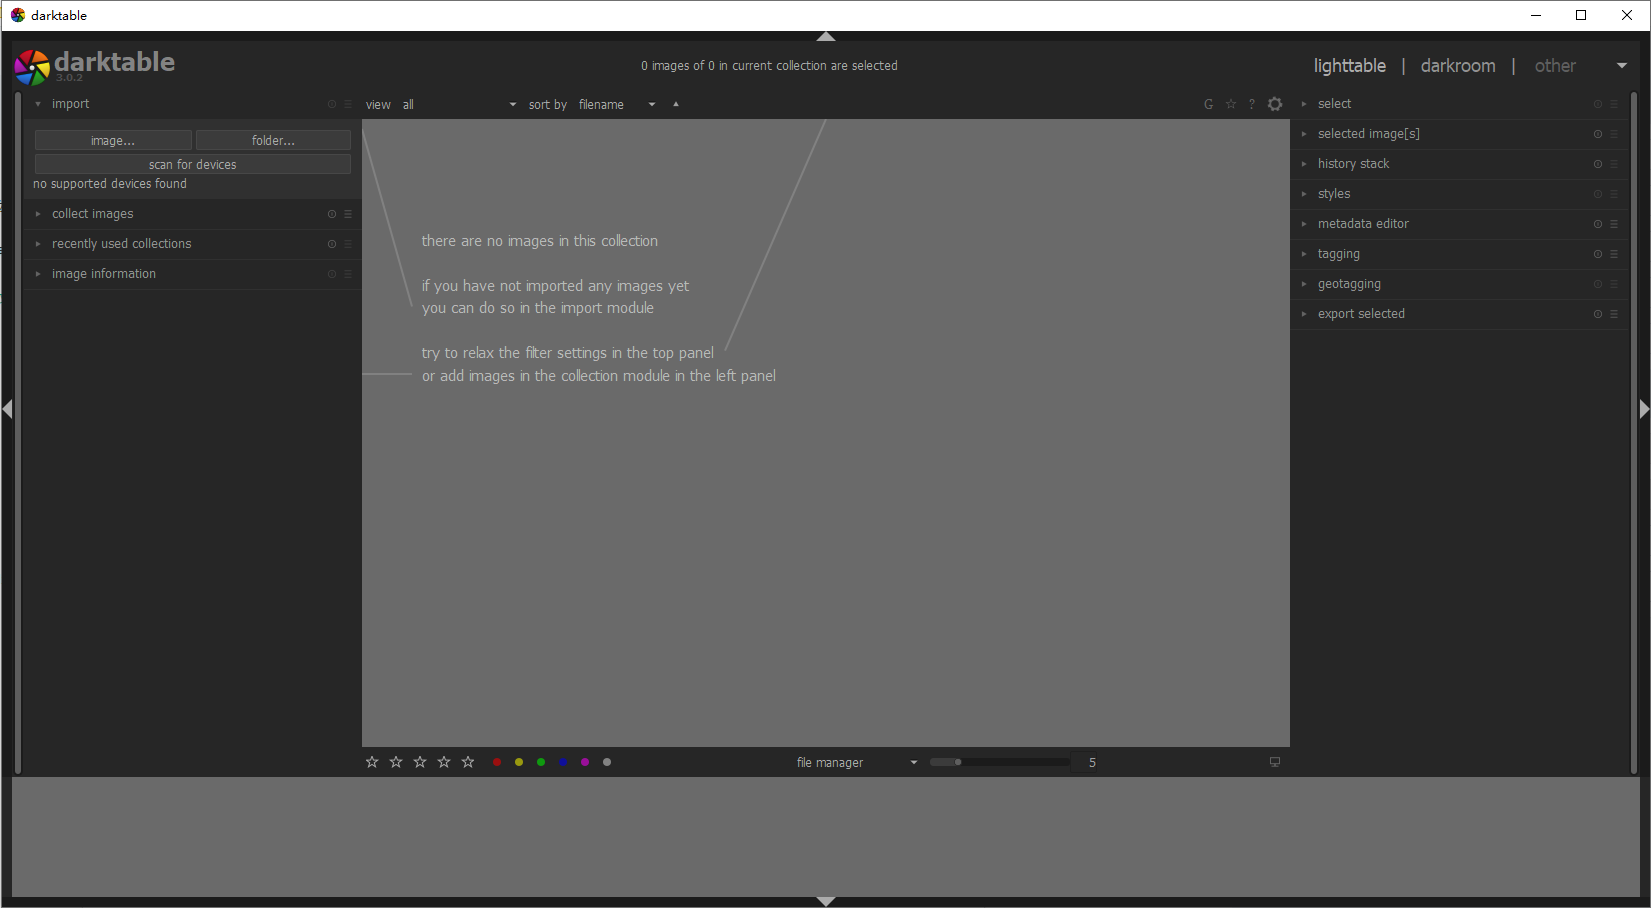Click the first rating star
This screenshot has height=908, width=1651.
[x=372, y=762]
